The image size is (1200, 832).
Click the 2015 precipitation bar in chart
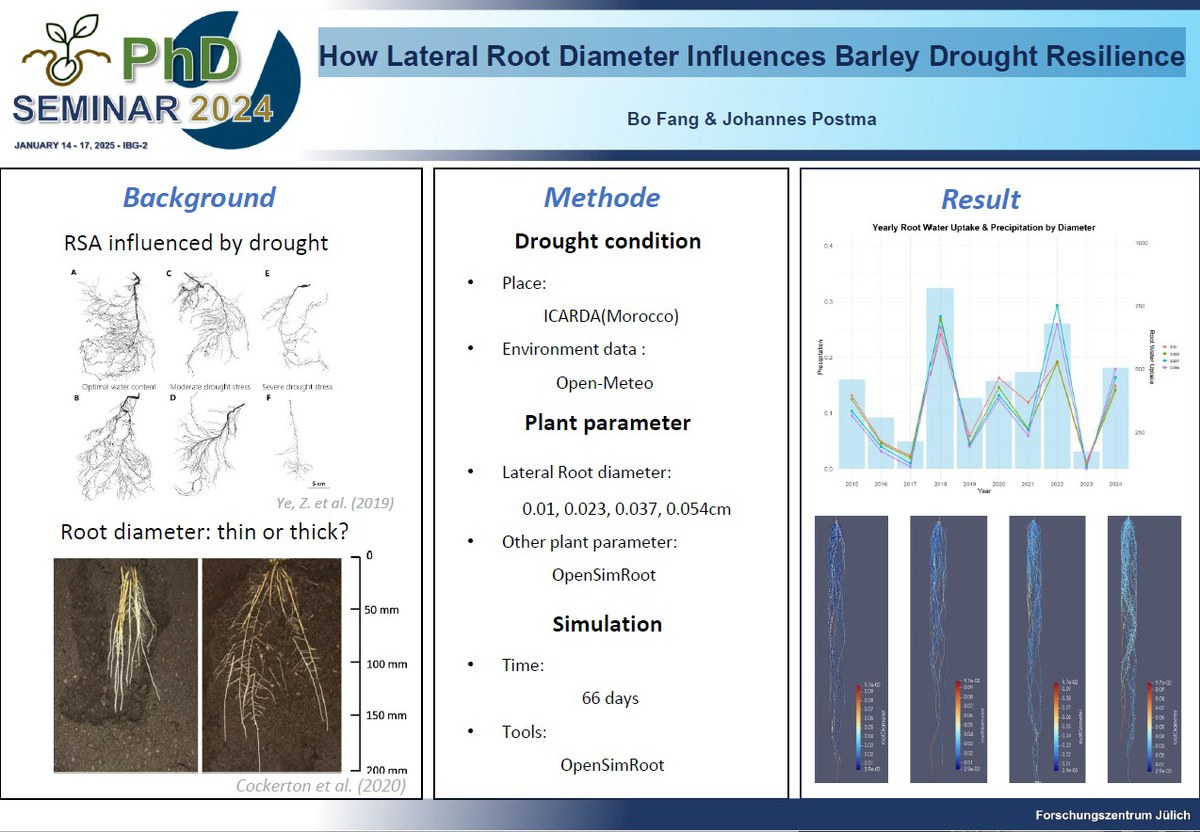851,424
